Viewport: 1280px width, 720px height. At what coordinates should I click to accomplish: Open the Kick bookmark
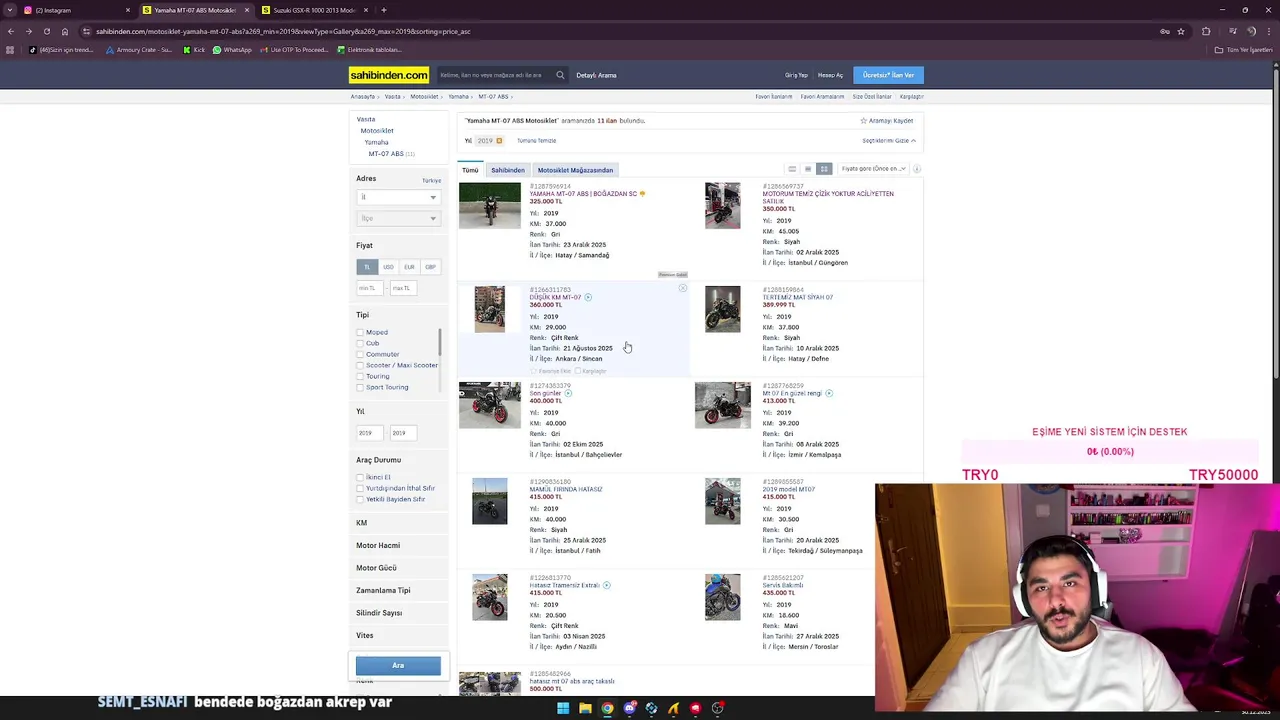click(x=194, y=50)
